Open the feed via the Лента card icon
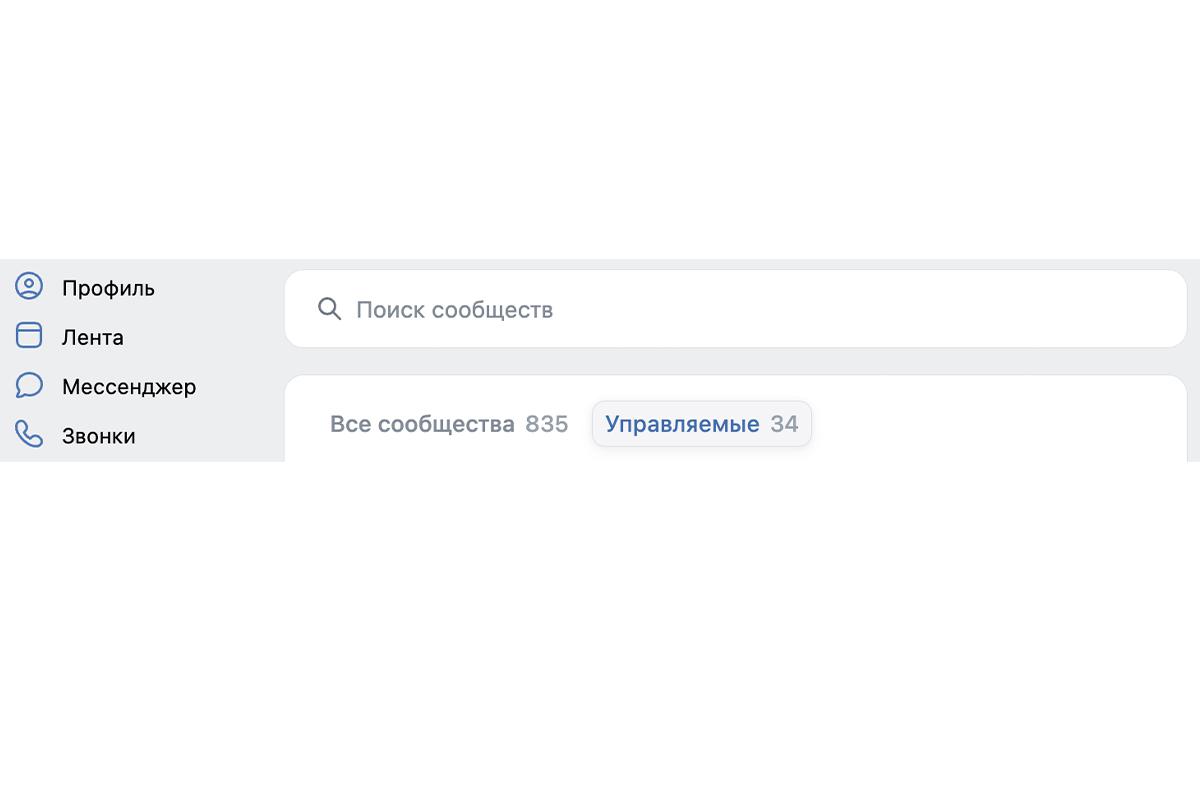This screenshot has height=800, width=1200. [29, 336]
